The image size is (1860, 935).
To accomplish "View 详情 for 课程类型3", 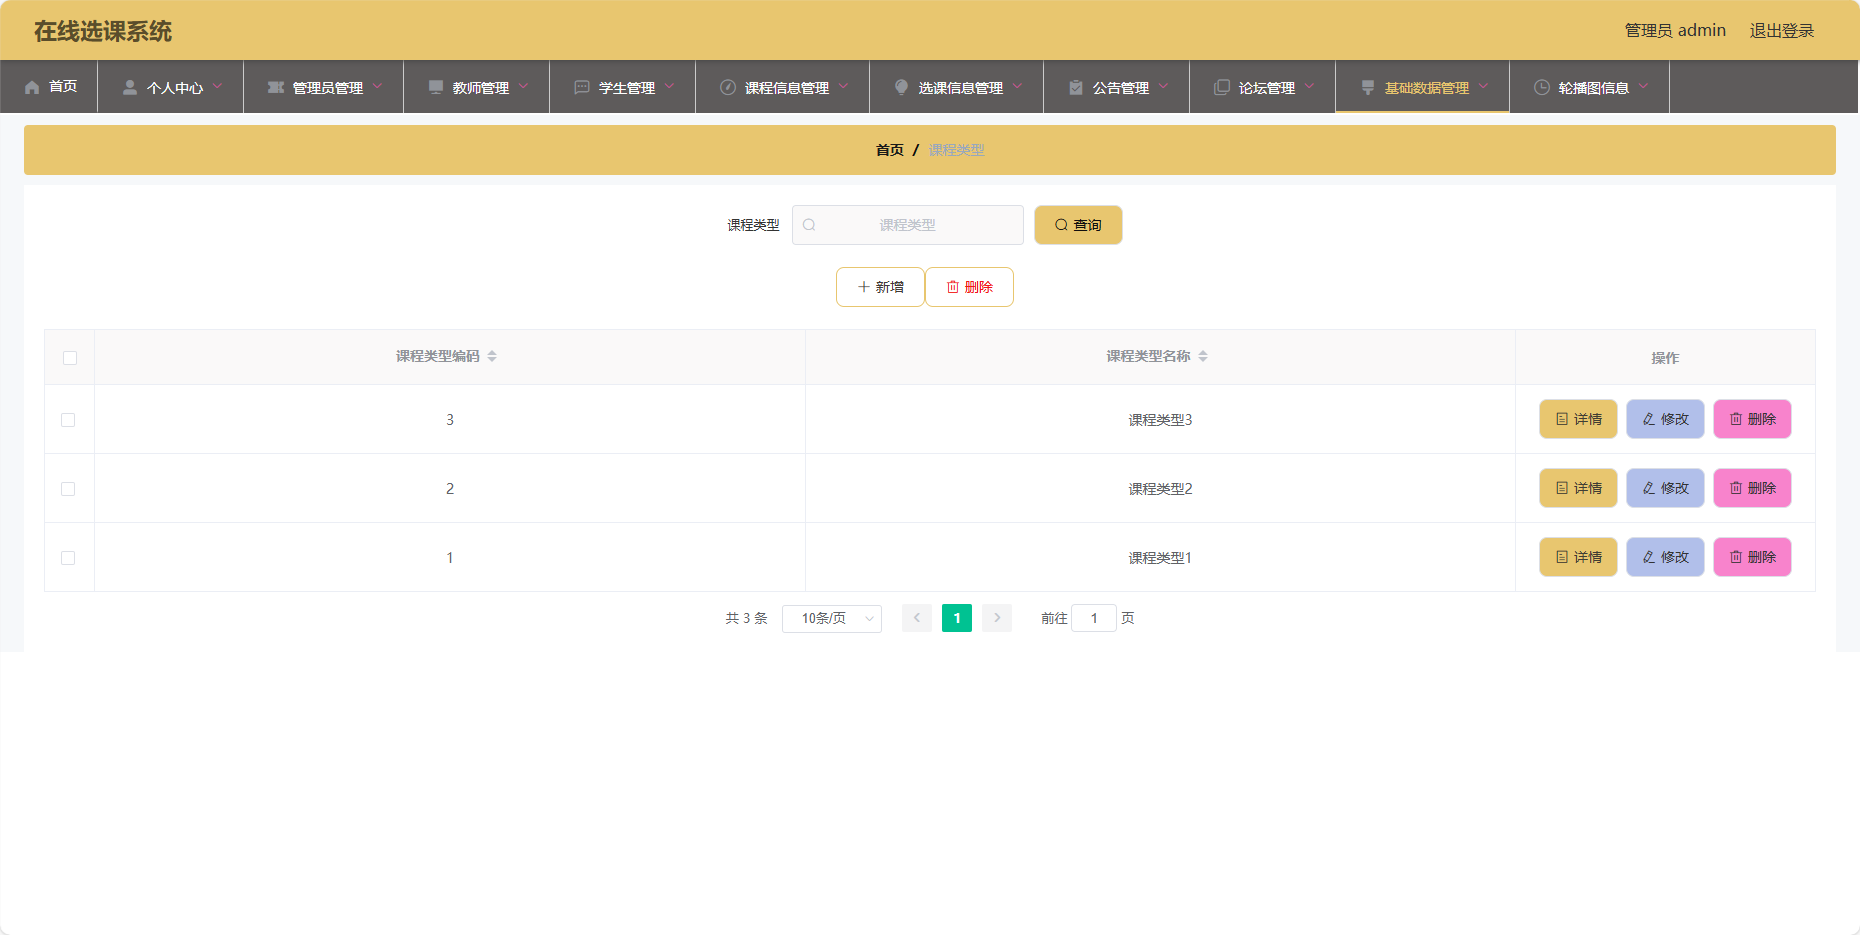I will [1578, 419].
